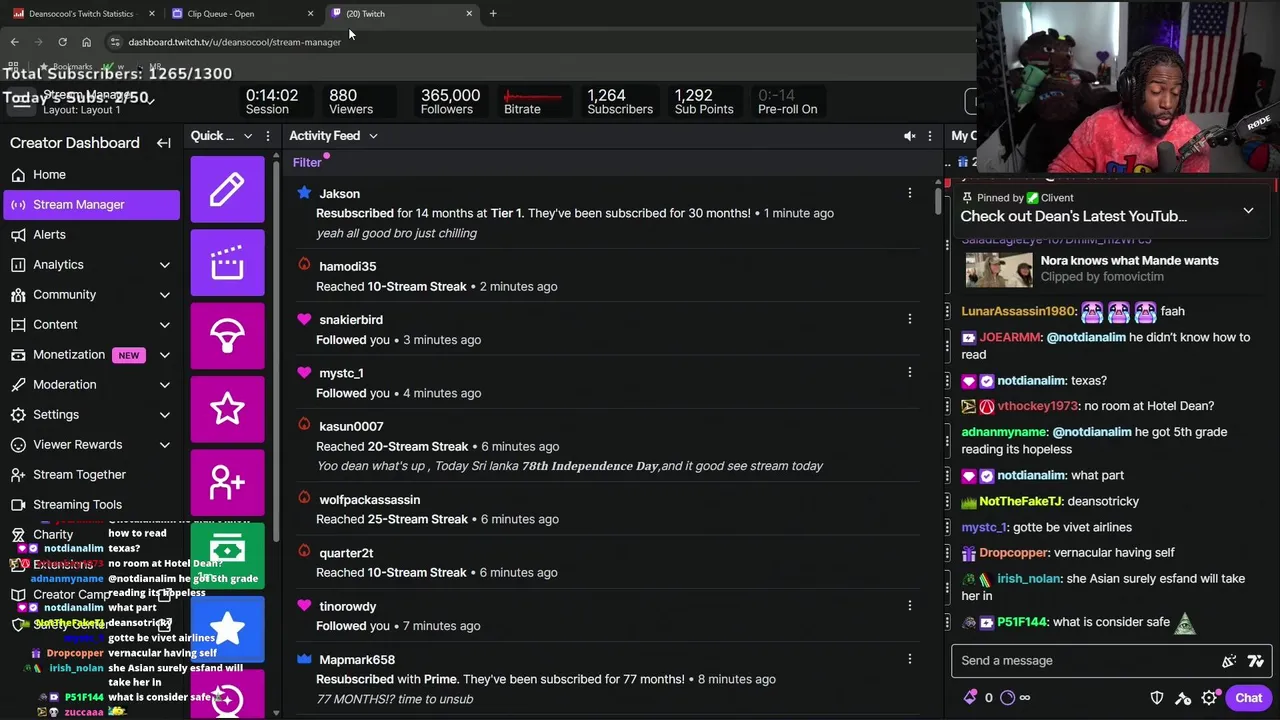Open chat settings gear icon

tap(1208, 698)
